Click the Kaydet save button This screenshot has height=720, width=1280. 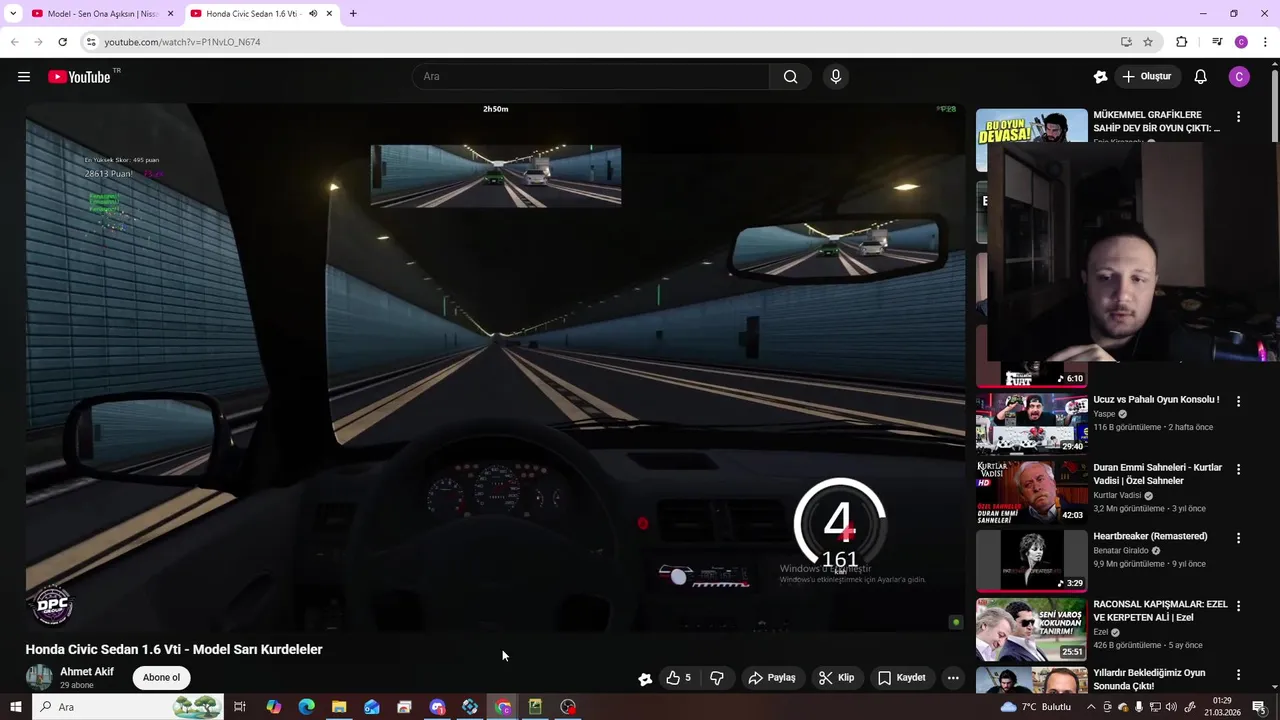pos(902,678)
